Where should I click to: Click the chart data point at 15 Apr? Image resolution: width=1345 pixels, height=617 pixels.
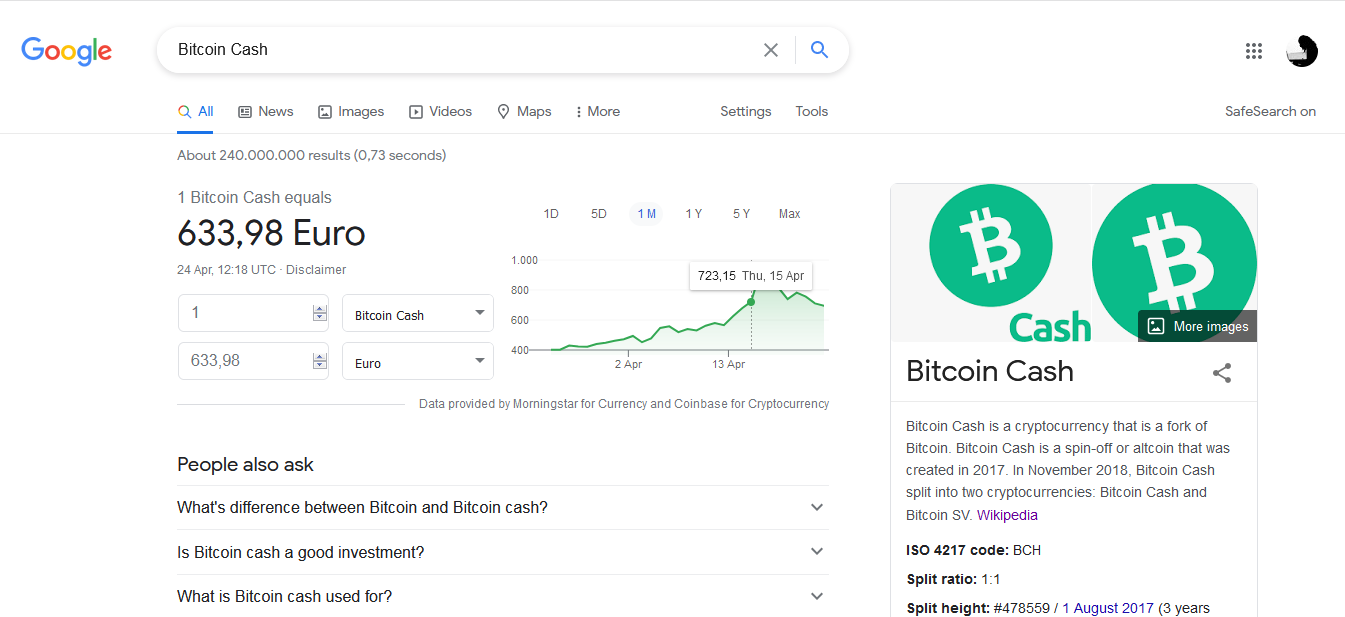point(751,301)
